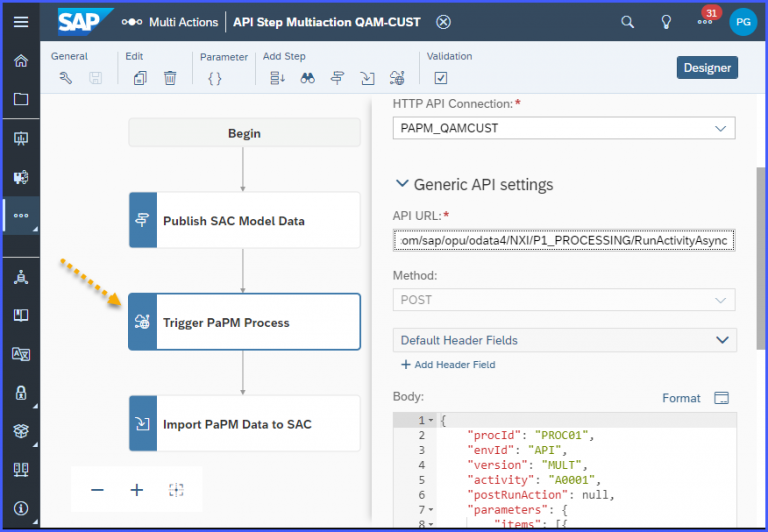Open the search magnifier
Image resolution: width=768 pixels, height=532 pixels.
[x=627, y=22]
